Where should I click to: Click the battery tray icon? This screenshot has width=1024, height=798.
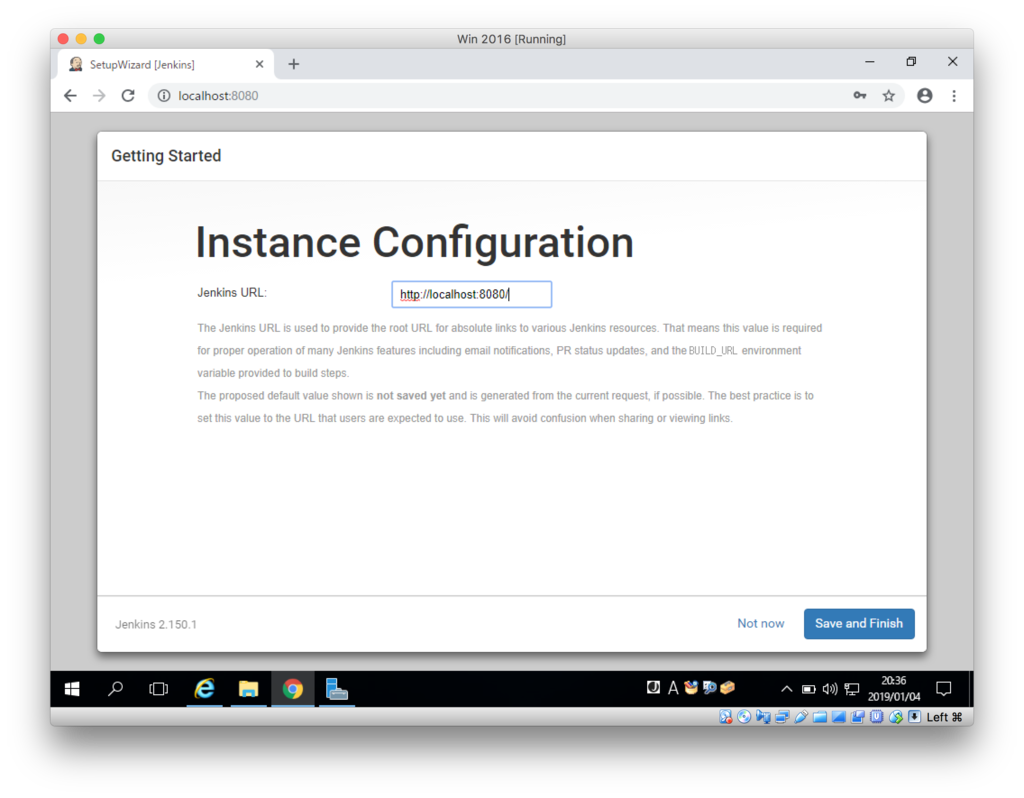click(x=808, y=689)
